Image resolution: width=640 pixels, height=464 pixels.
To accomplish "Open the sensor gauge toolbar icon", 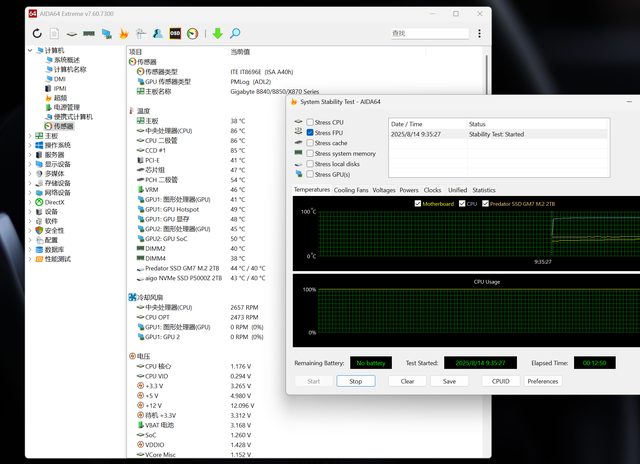I will tap(193, 33).
